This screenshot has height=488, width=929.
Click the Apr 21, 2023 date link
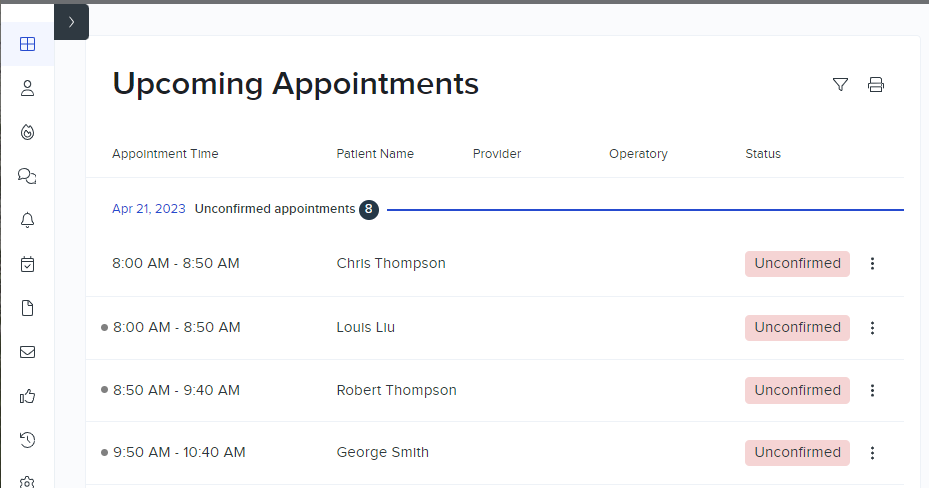[149, 209]
